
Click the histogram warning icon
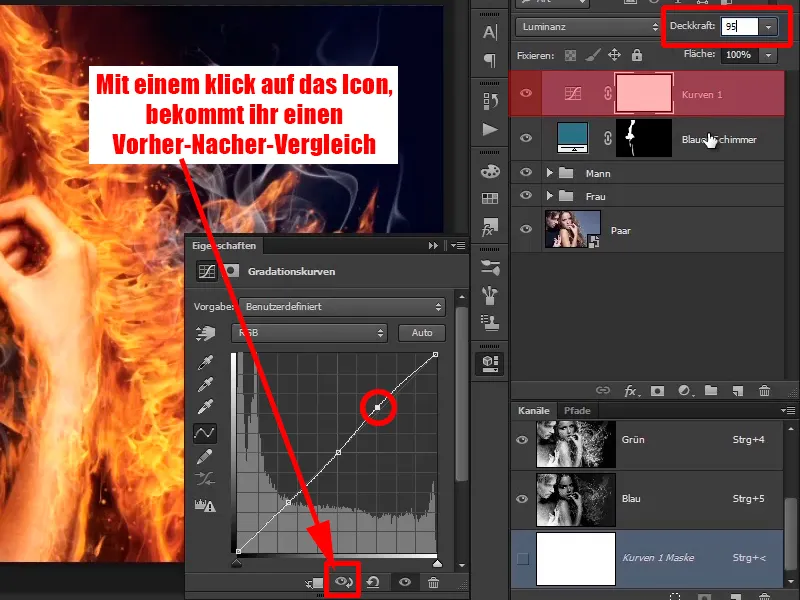pyautogui.click(x=205, y=505)
